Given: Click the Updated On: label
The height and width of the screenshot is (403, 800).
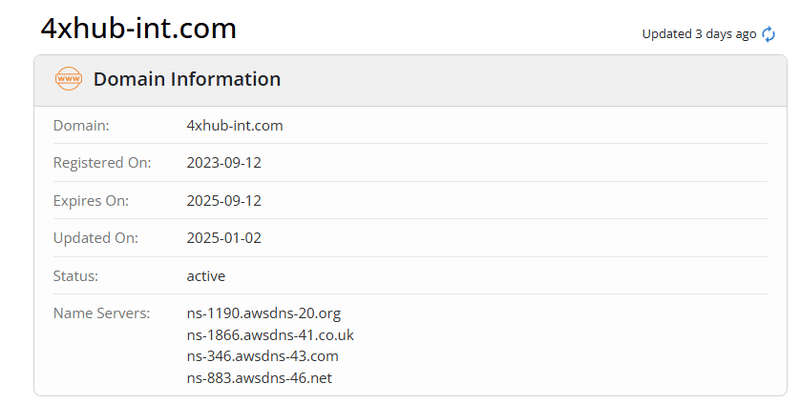Looking at the screenshot, I should click(x=95, y=238).
